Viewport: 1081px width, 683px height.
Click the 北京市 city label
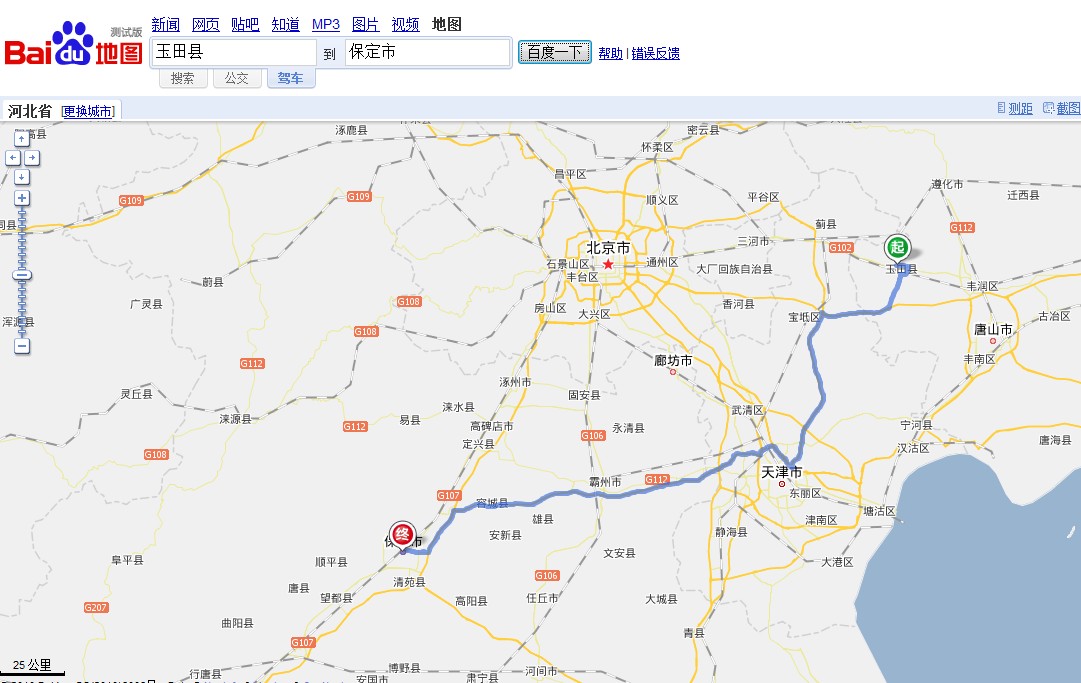tap(608, 247)
